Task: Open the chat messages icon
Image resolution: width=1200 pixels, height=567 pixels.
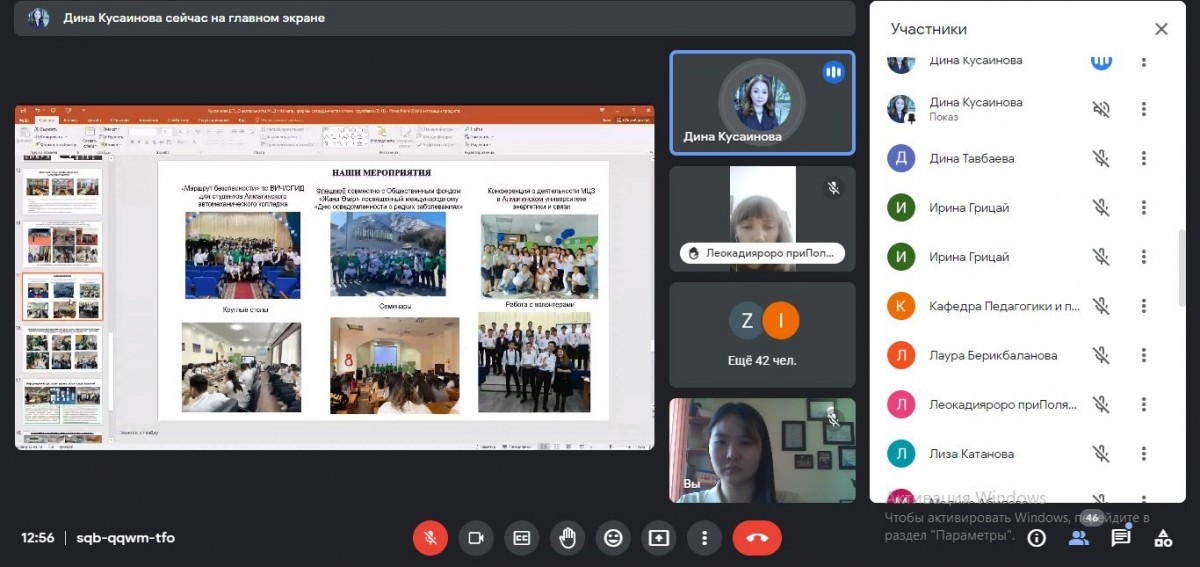Action: pyautogui.click(x=1121, y=538)
